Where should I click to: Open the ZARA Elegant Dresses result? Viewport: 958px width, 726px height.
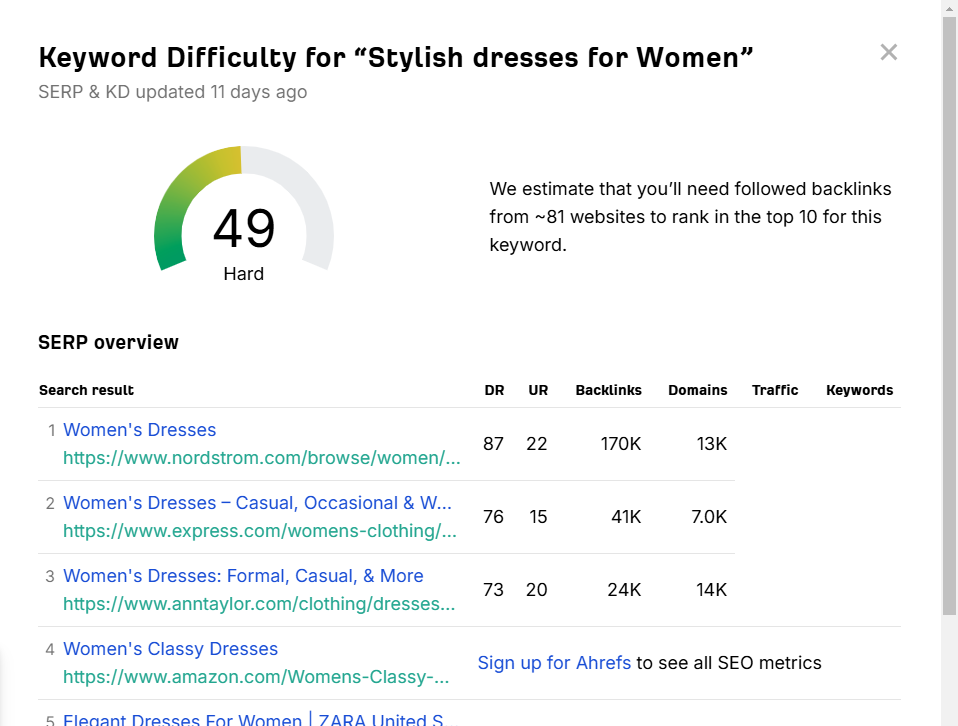pos(255,720)
